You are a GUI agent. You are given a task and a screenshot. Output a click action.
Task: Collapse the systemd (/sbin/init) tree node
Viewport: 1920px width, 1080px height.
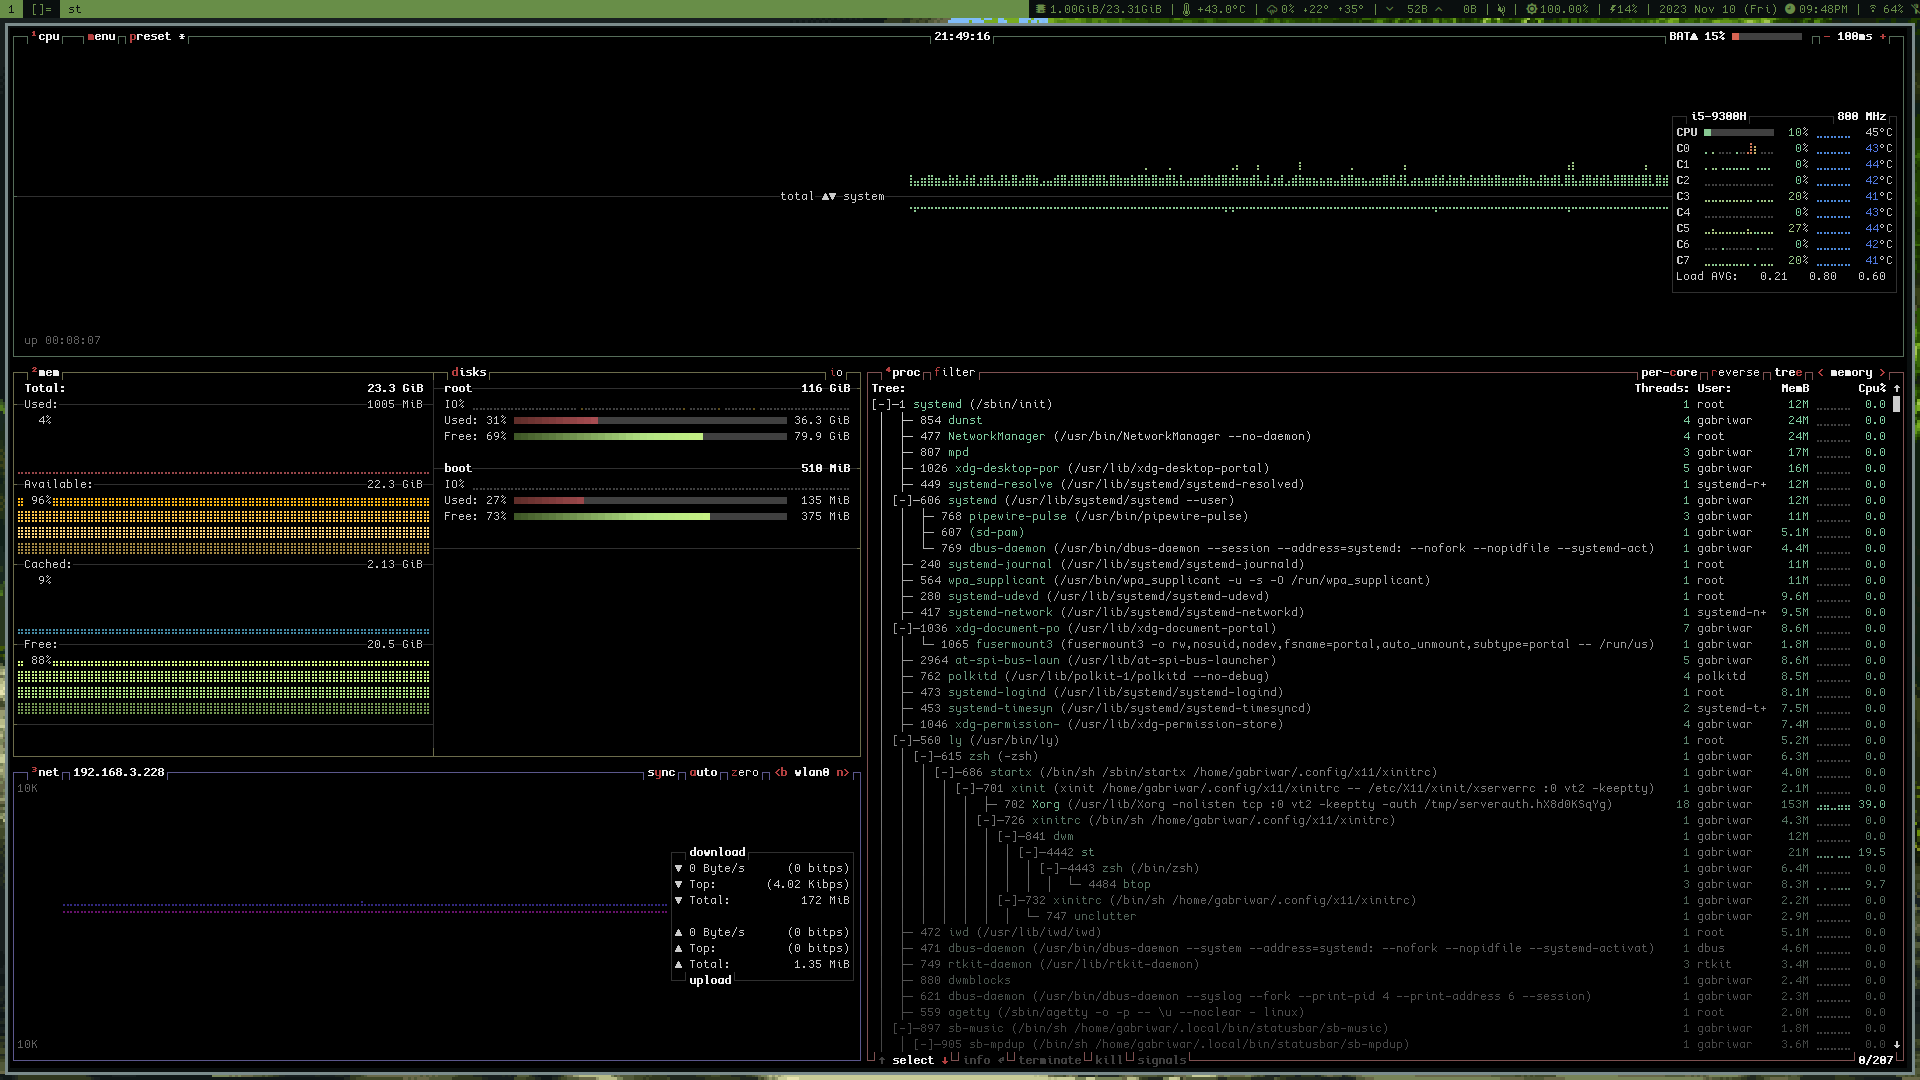click(881, 404)
